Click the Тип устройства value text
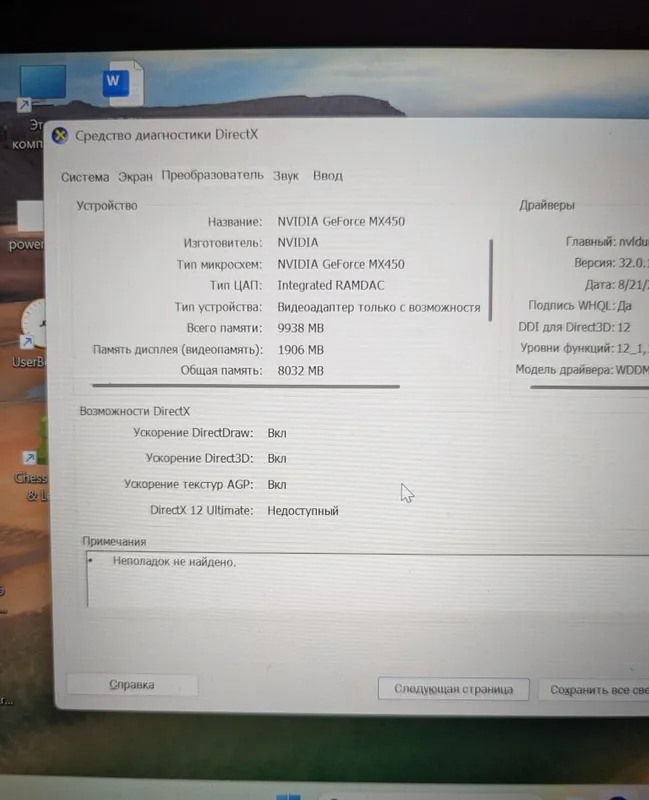The width and height of the screenshot is (649, 800). [379, 307]
